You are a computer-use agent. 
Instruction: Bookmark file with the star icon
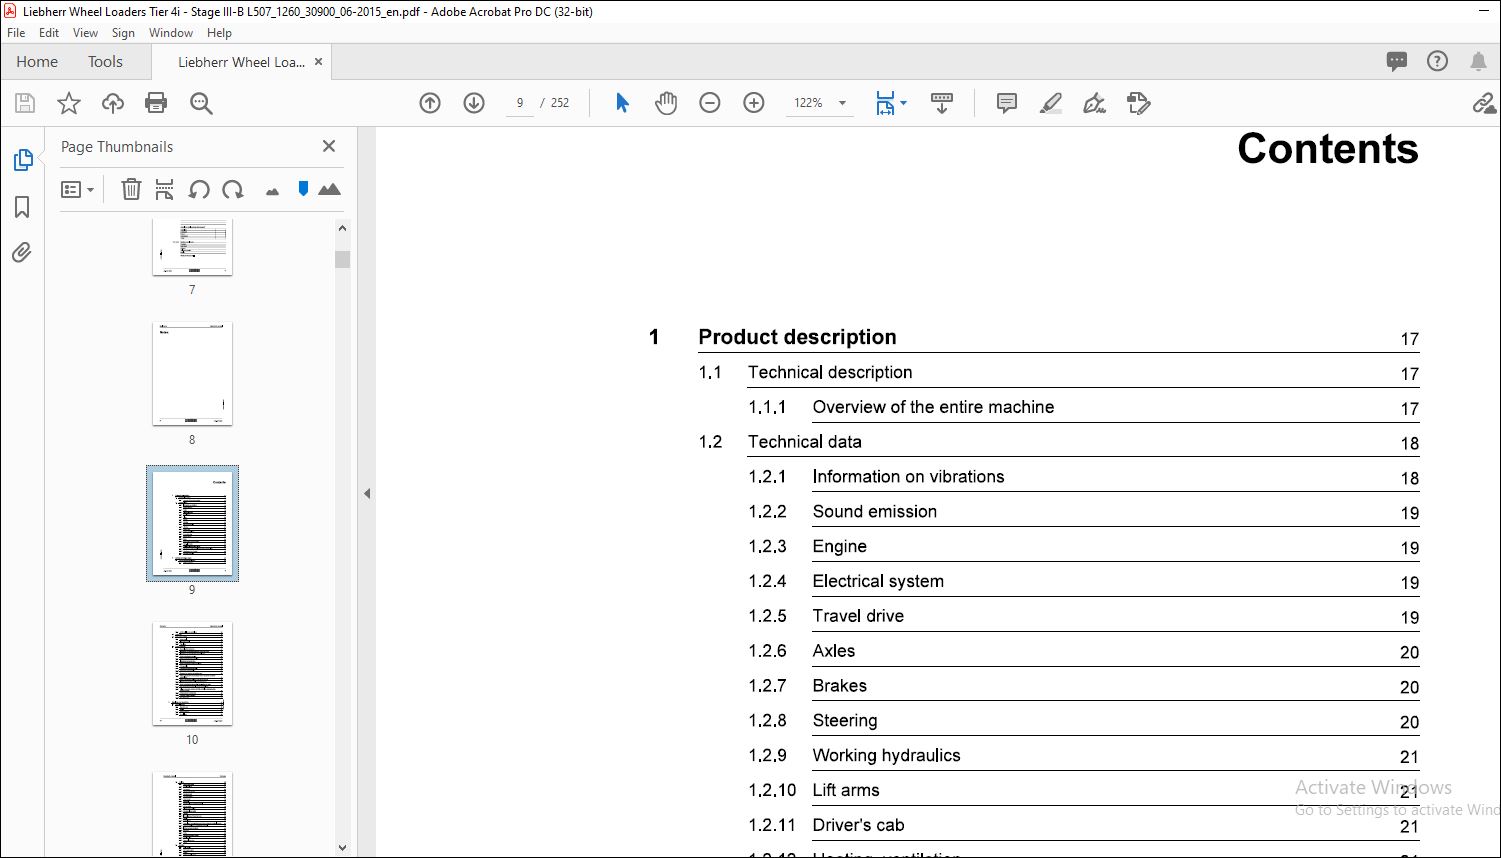(x=68, y=103)
